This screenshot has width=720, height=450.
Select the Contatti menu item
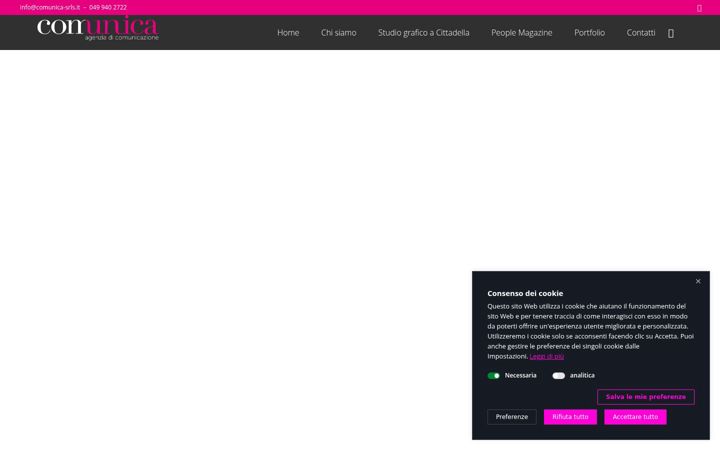point(641,33)
